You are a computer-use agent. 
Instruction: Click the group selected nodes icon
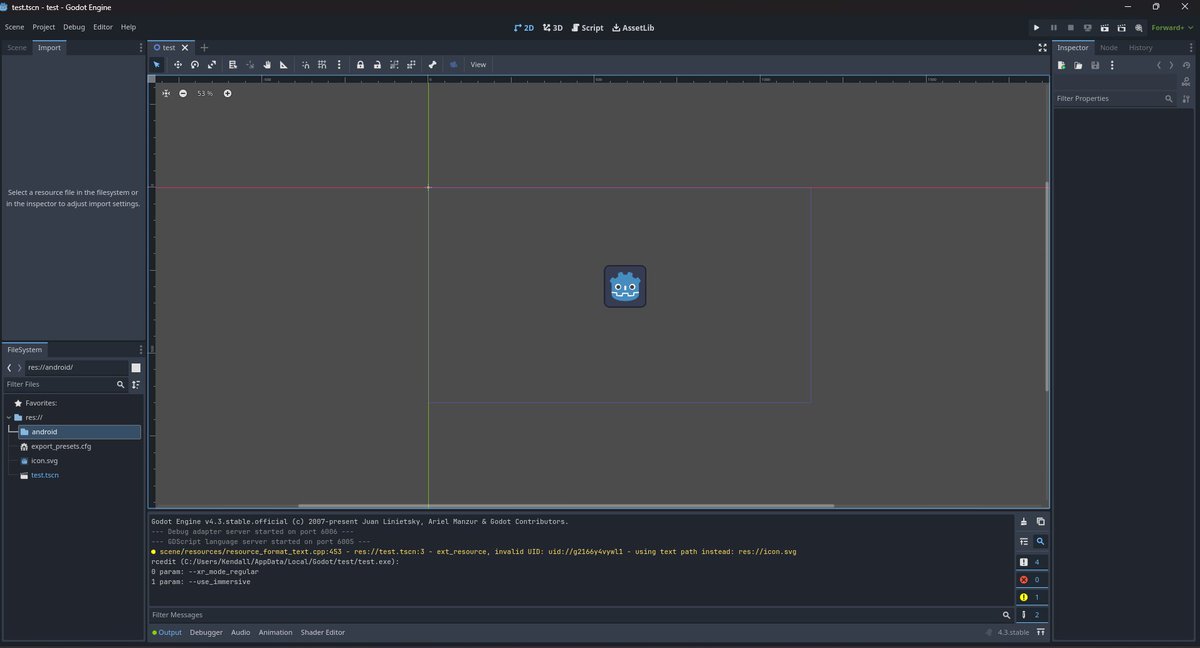pos(394,64)
